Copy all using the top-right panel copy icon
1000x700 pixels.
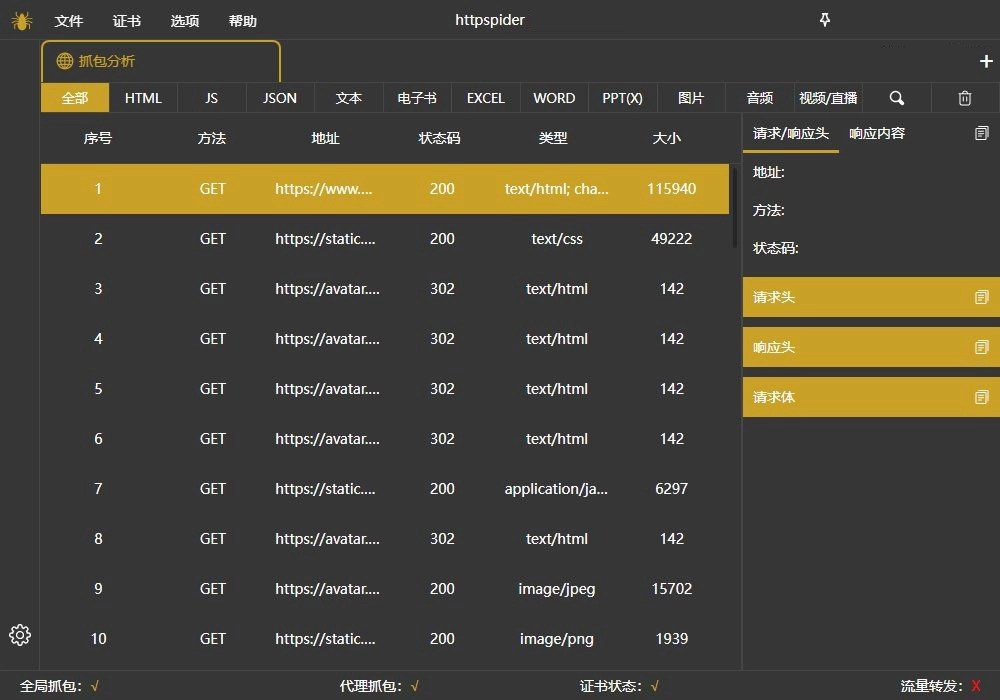pyautogui.click(x=982, y=133)
